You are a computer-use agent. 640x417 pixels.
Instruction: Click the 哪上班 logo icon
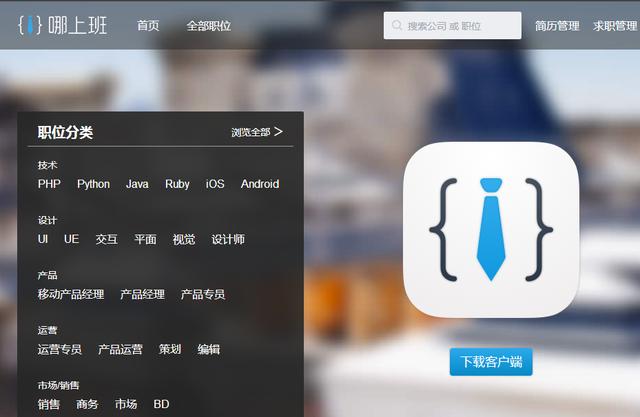31,25
